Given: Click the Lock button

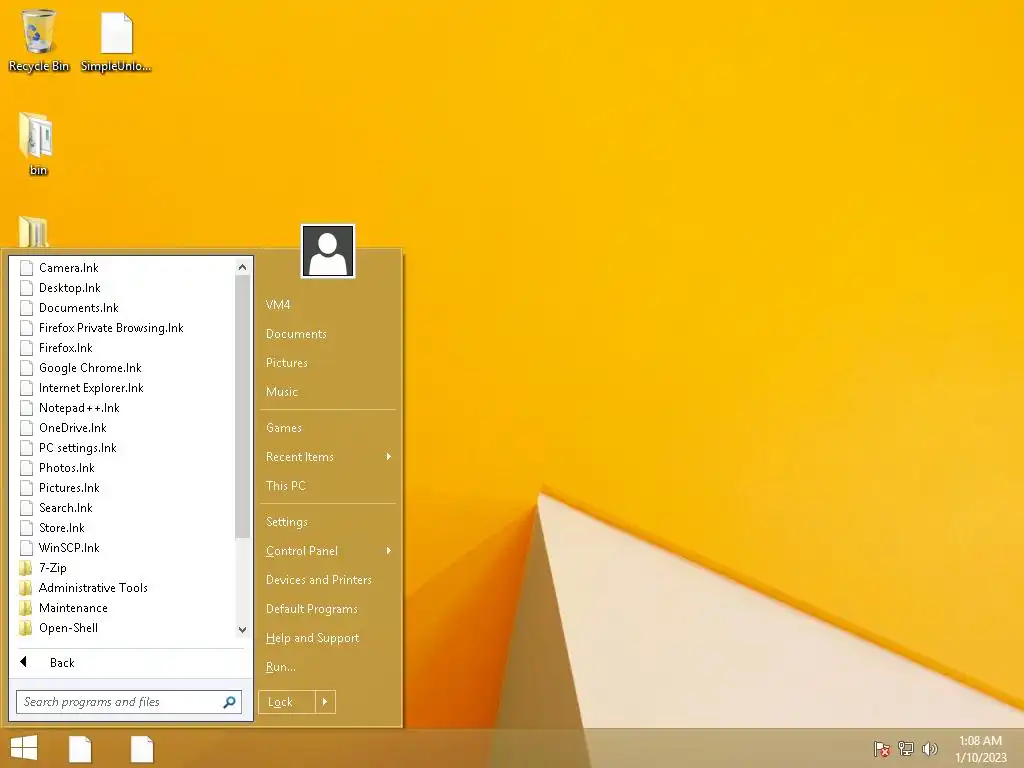Looking at the screenshot, I should click(x=287, y=702).
